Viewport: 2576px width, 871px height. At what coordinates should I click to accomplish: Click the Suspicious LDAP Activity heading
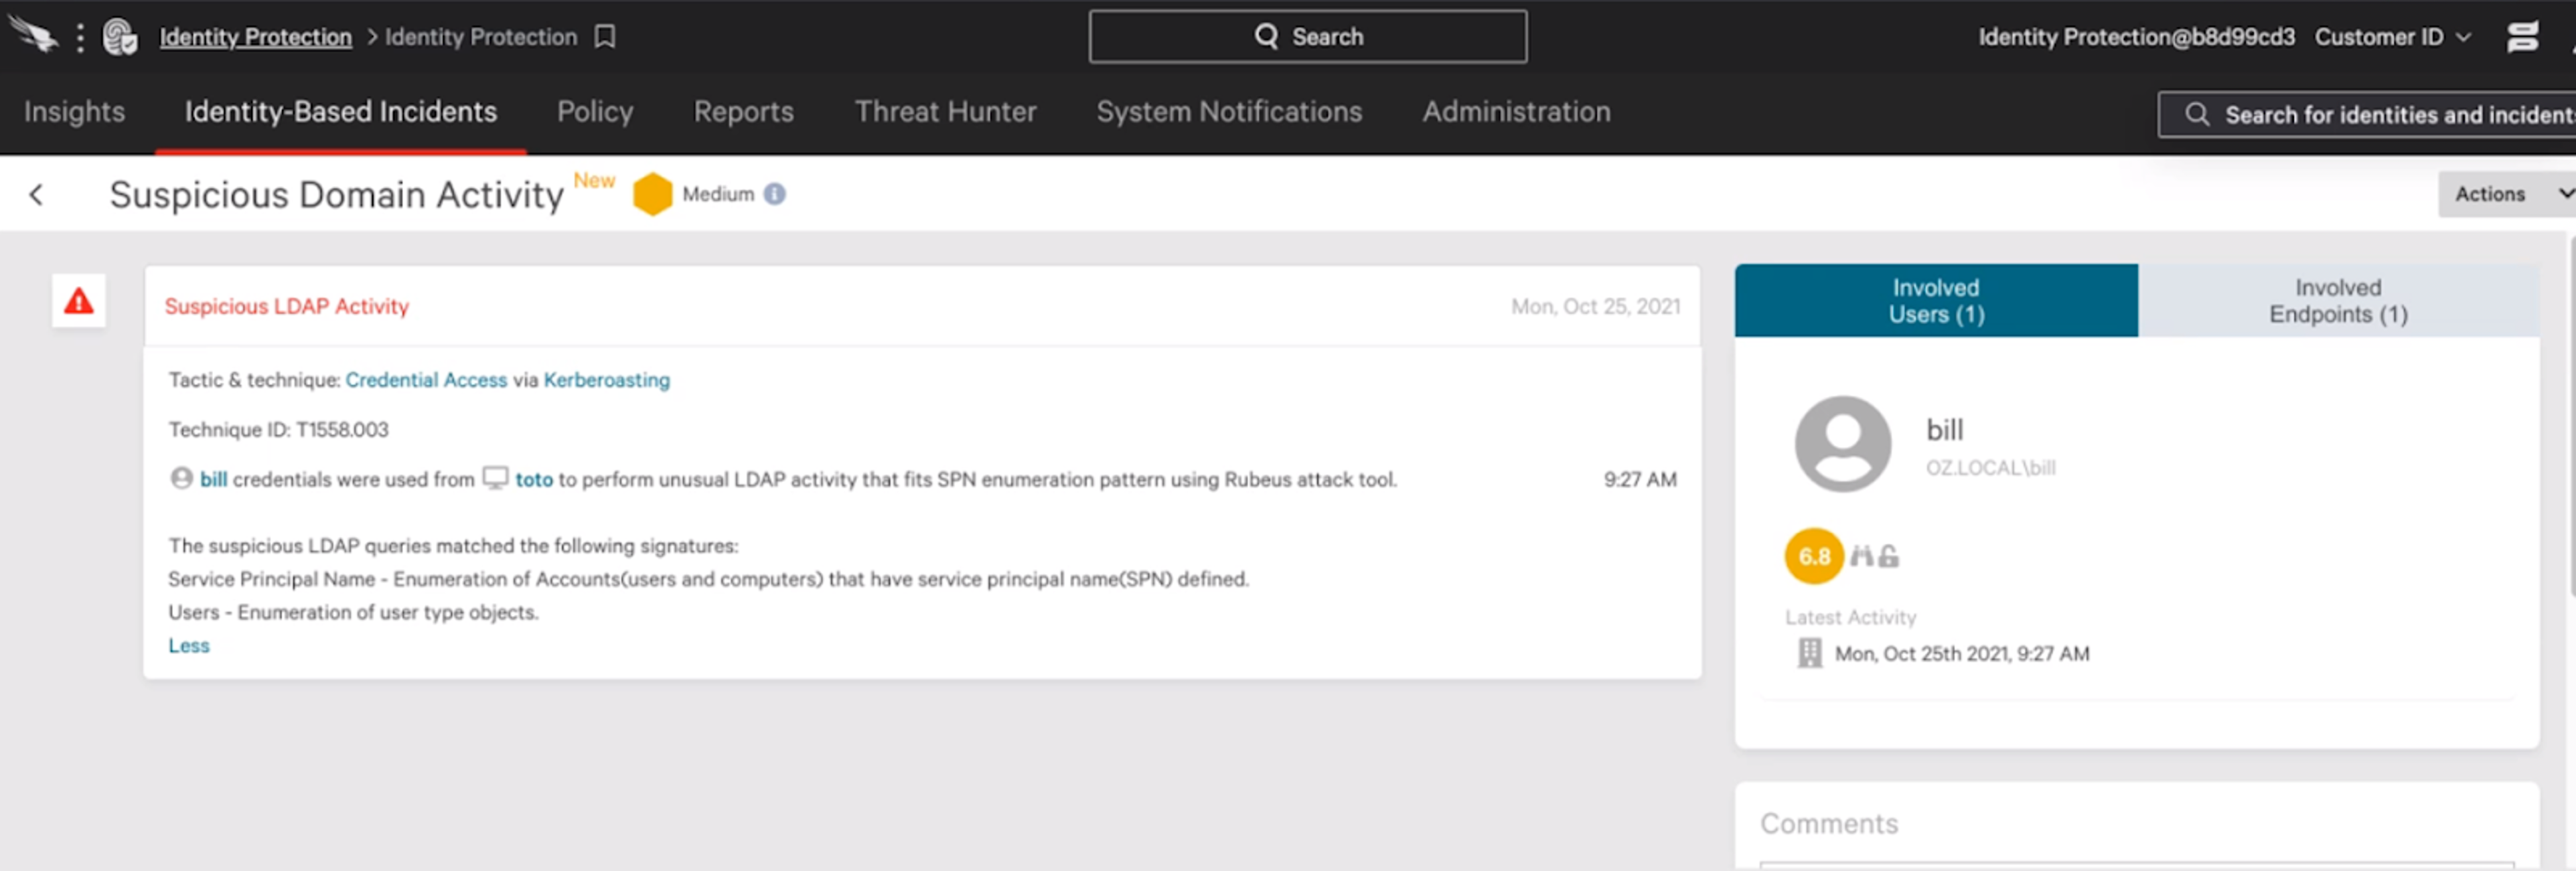pyautogui.click(x=287, y=306)
